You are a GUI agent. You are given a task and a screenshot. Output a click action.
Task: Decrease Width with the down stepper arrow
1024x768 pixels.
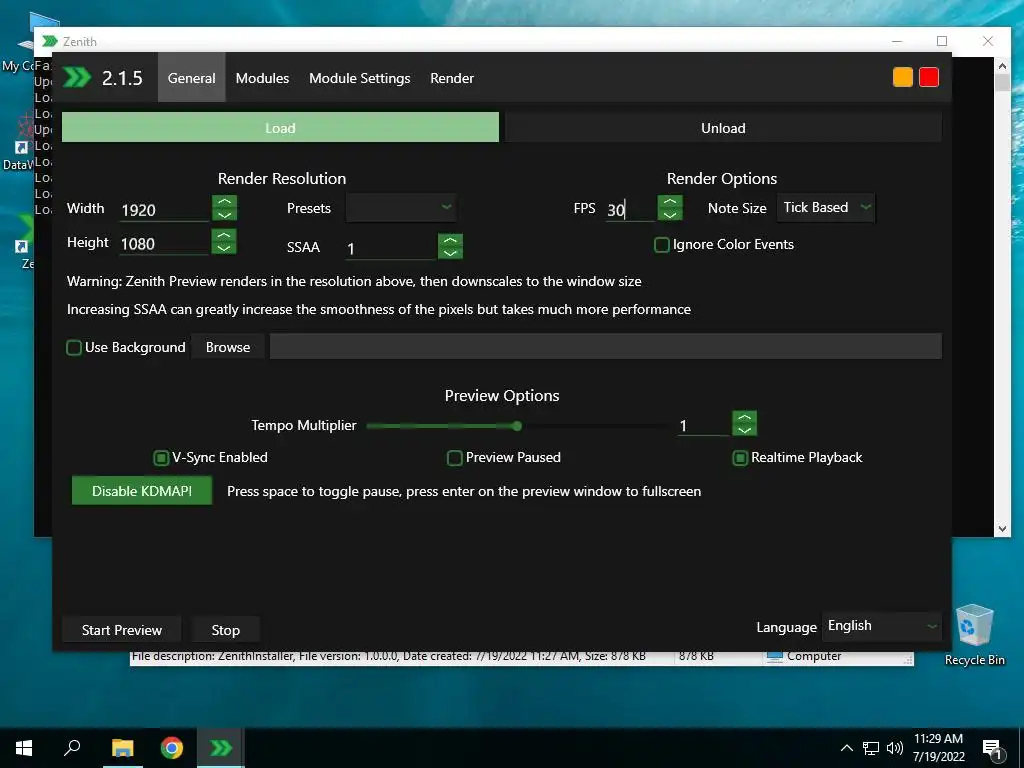(x=224, y=215)
